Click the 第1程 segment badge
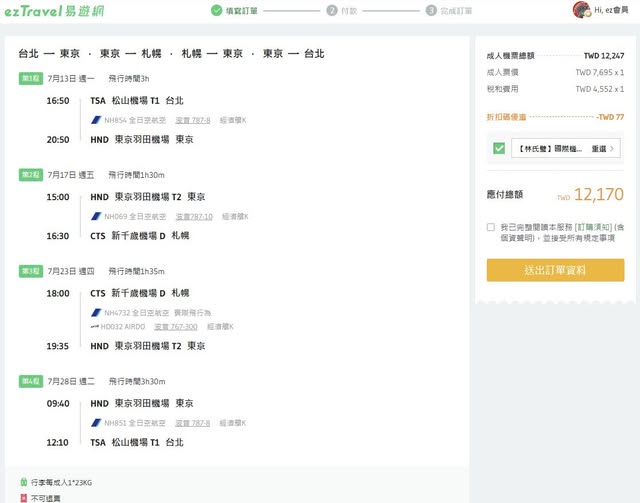640x503 pixels. (30, 78)
